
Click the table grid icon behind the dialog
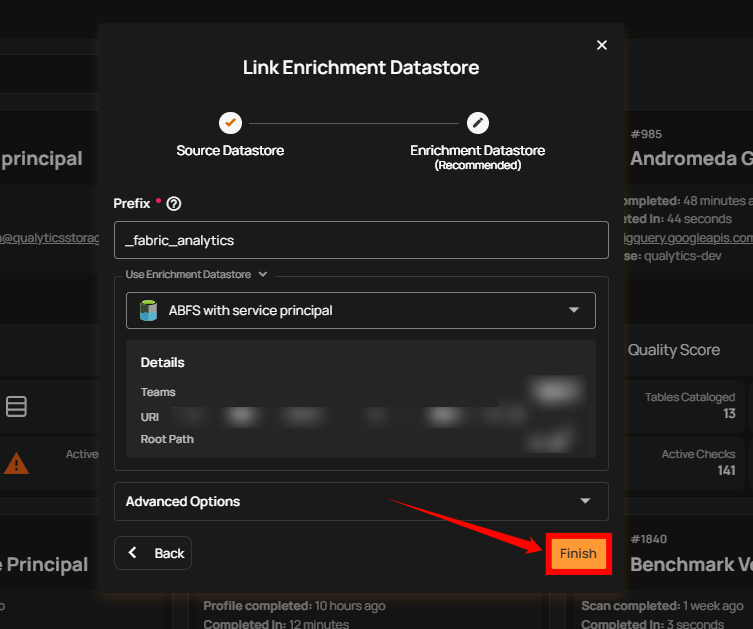tap(16, 406)
